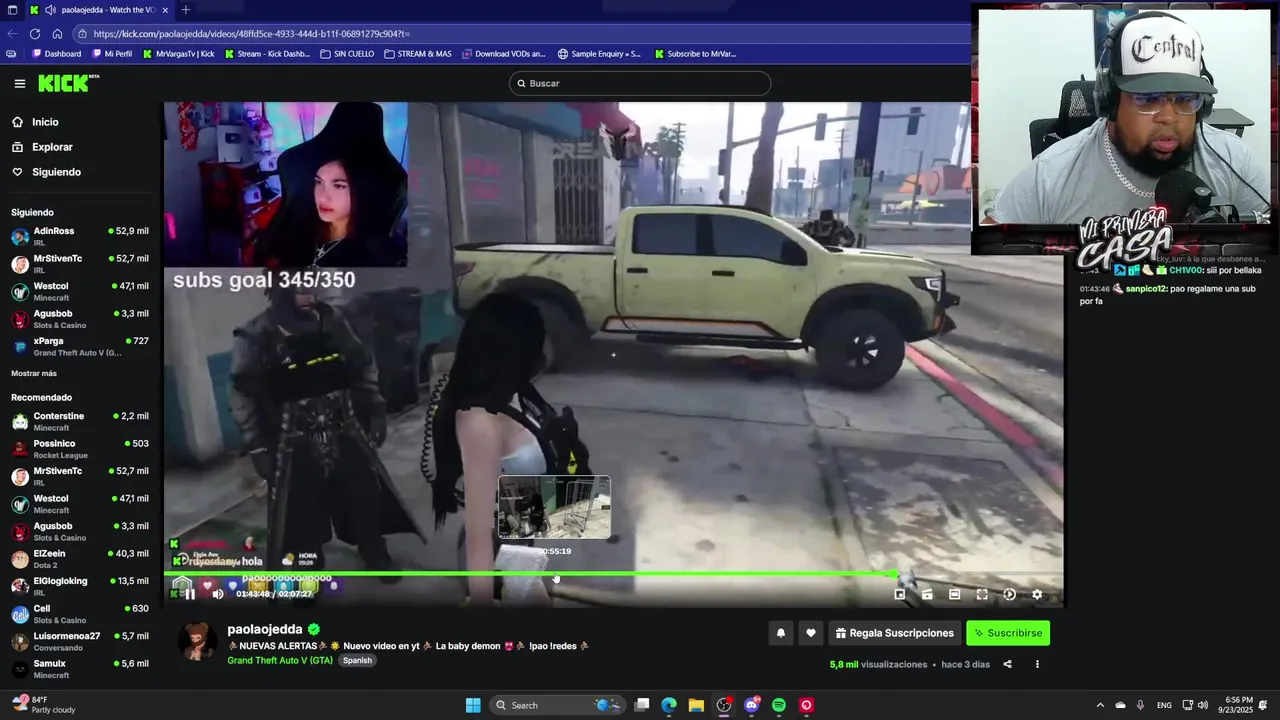The image size is (1280, 720).
Task: Click the browser address bar URL
Action: click(520, 33)
